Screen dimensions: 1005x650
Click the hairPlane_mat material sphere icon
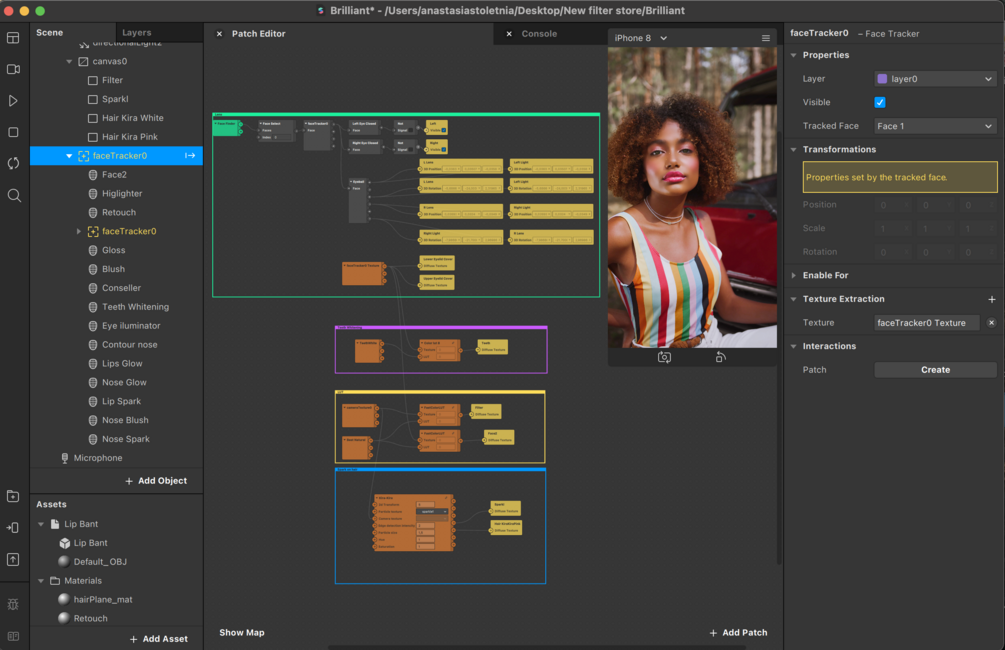pos(64,599)
